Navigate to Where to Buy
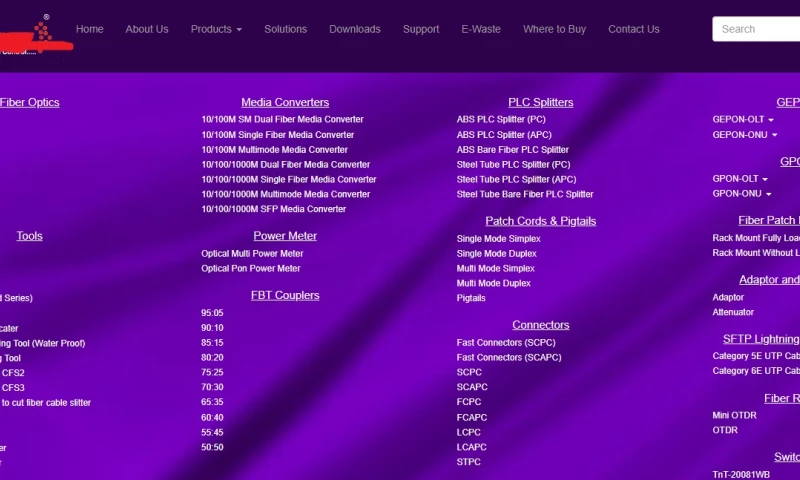 [554, 29]
